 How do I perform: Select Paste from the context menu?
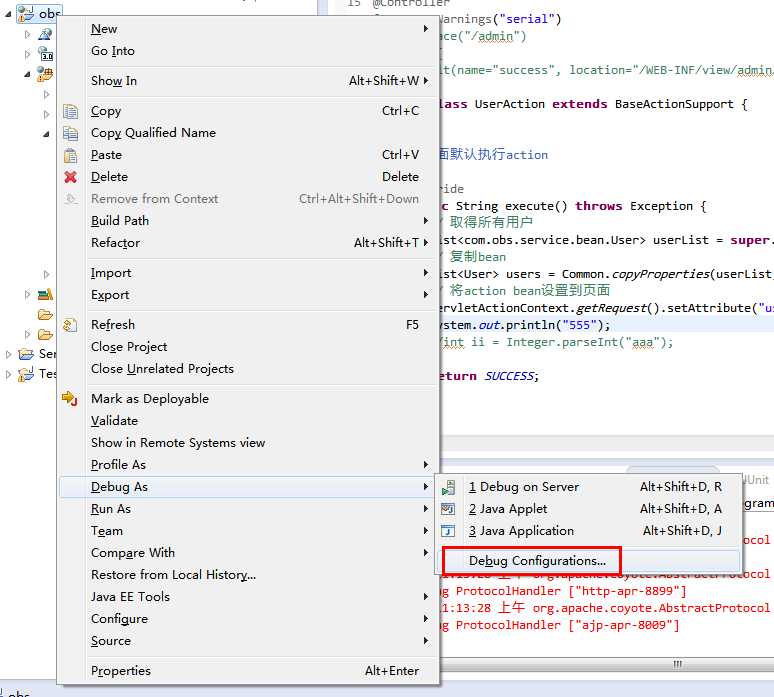248,155
